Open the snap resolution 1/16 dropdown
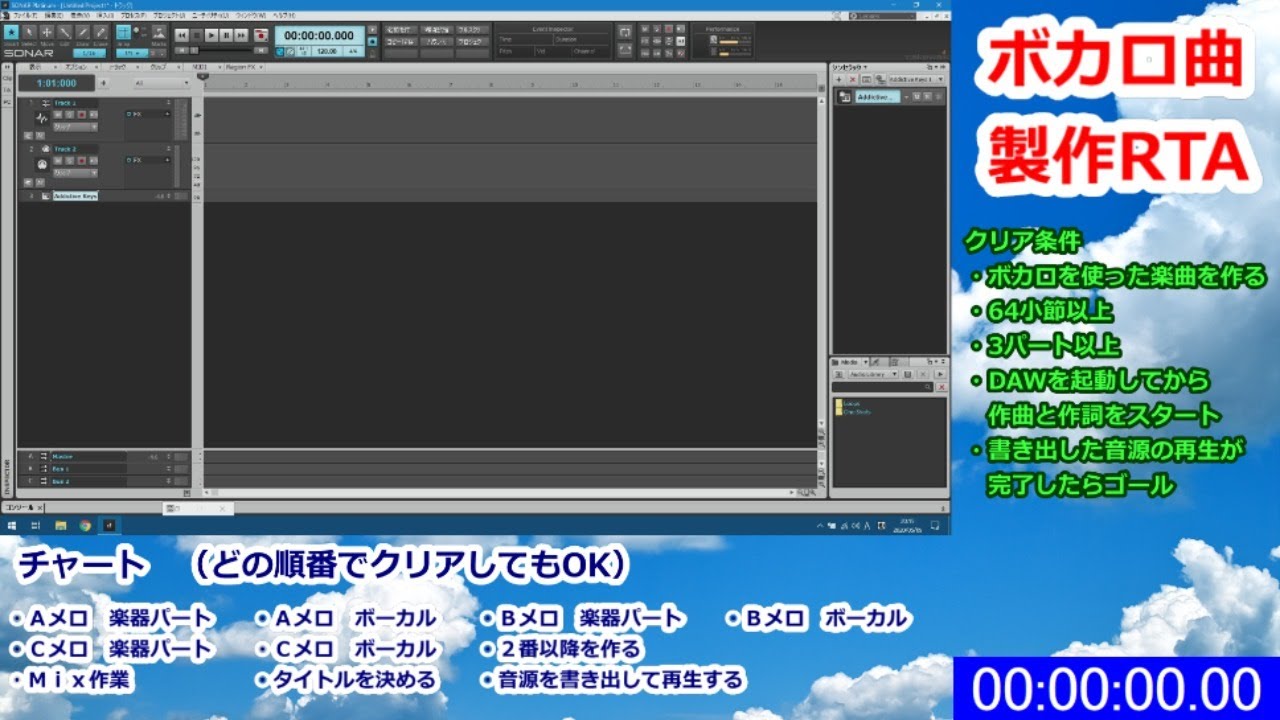 pyautogui.click(x=89, y=53)
